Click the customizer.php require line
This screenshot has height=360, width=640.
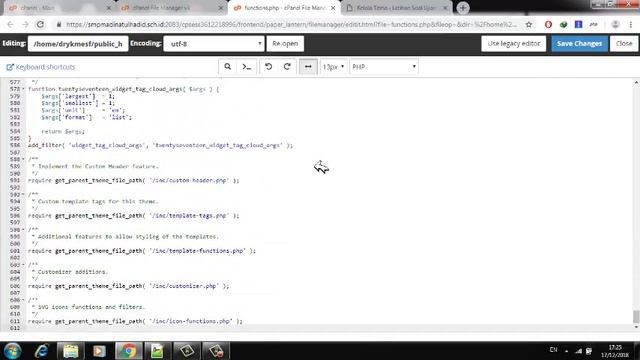click(129, 286)
